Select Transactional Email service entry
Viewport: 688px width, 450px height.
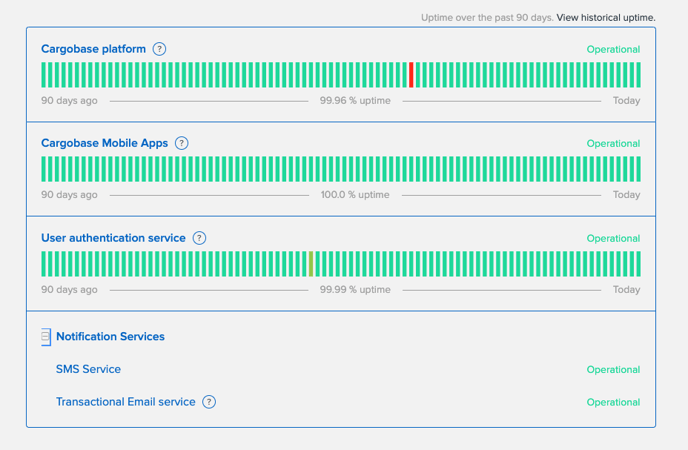point(125,402)
